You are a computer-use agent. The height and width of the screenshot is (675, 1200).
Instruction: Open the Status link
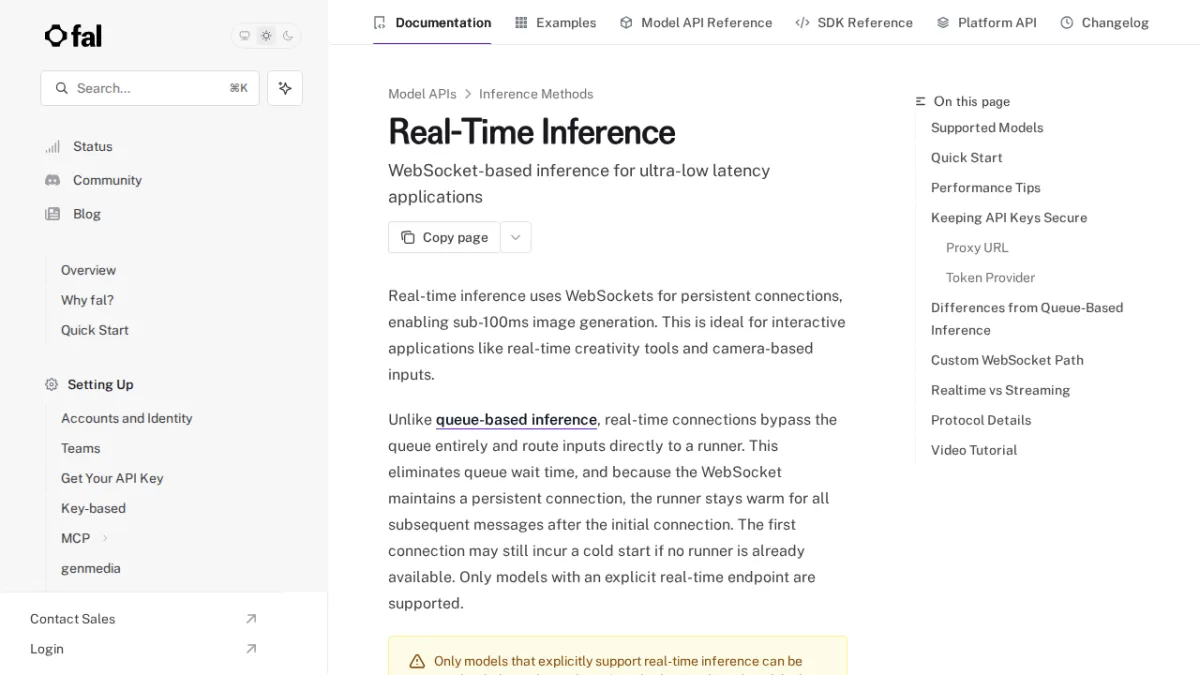[x=93, y=147]
